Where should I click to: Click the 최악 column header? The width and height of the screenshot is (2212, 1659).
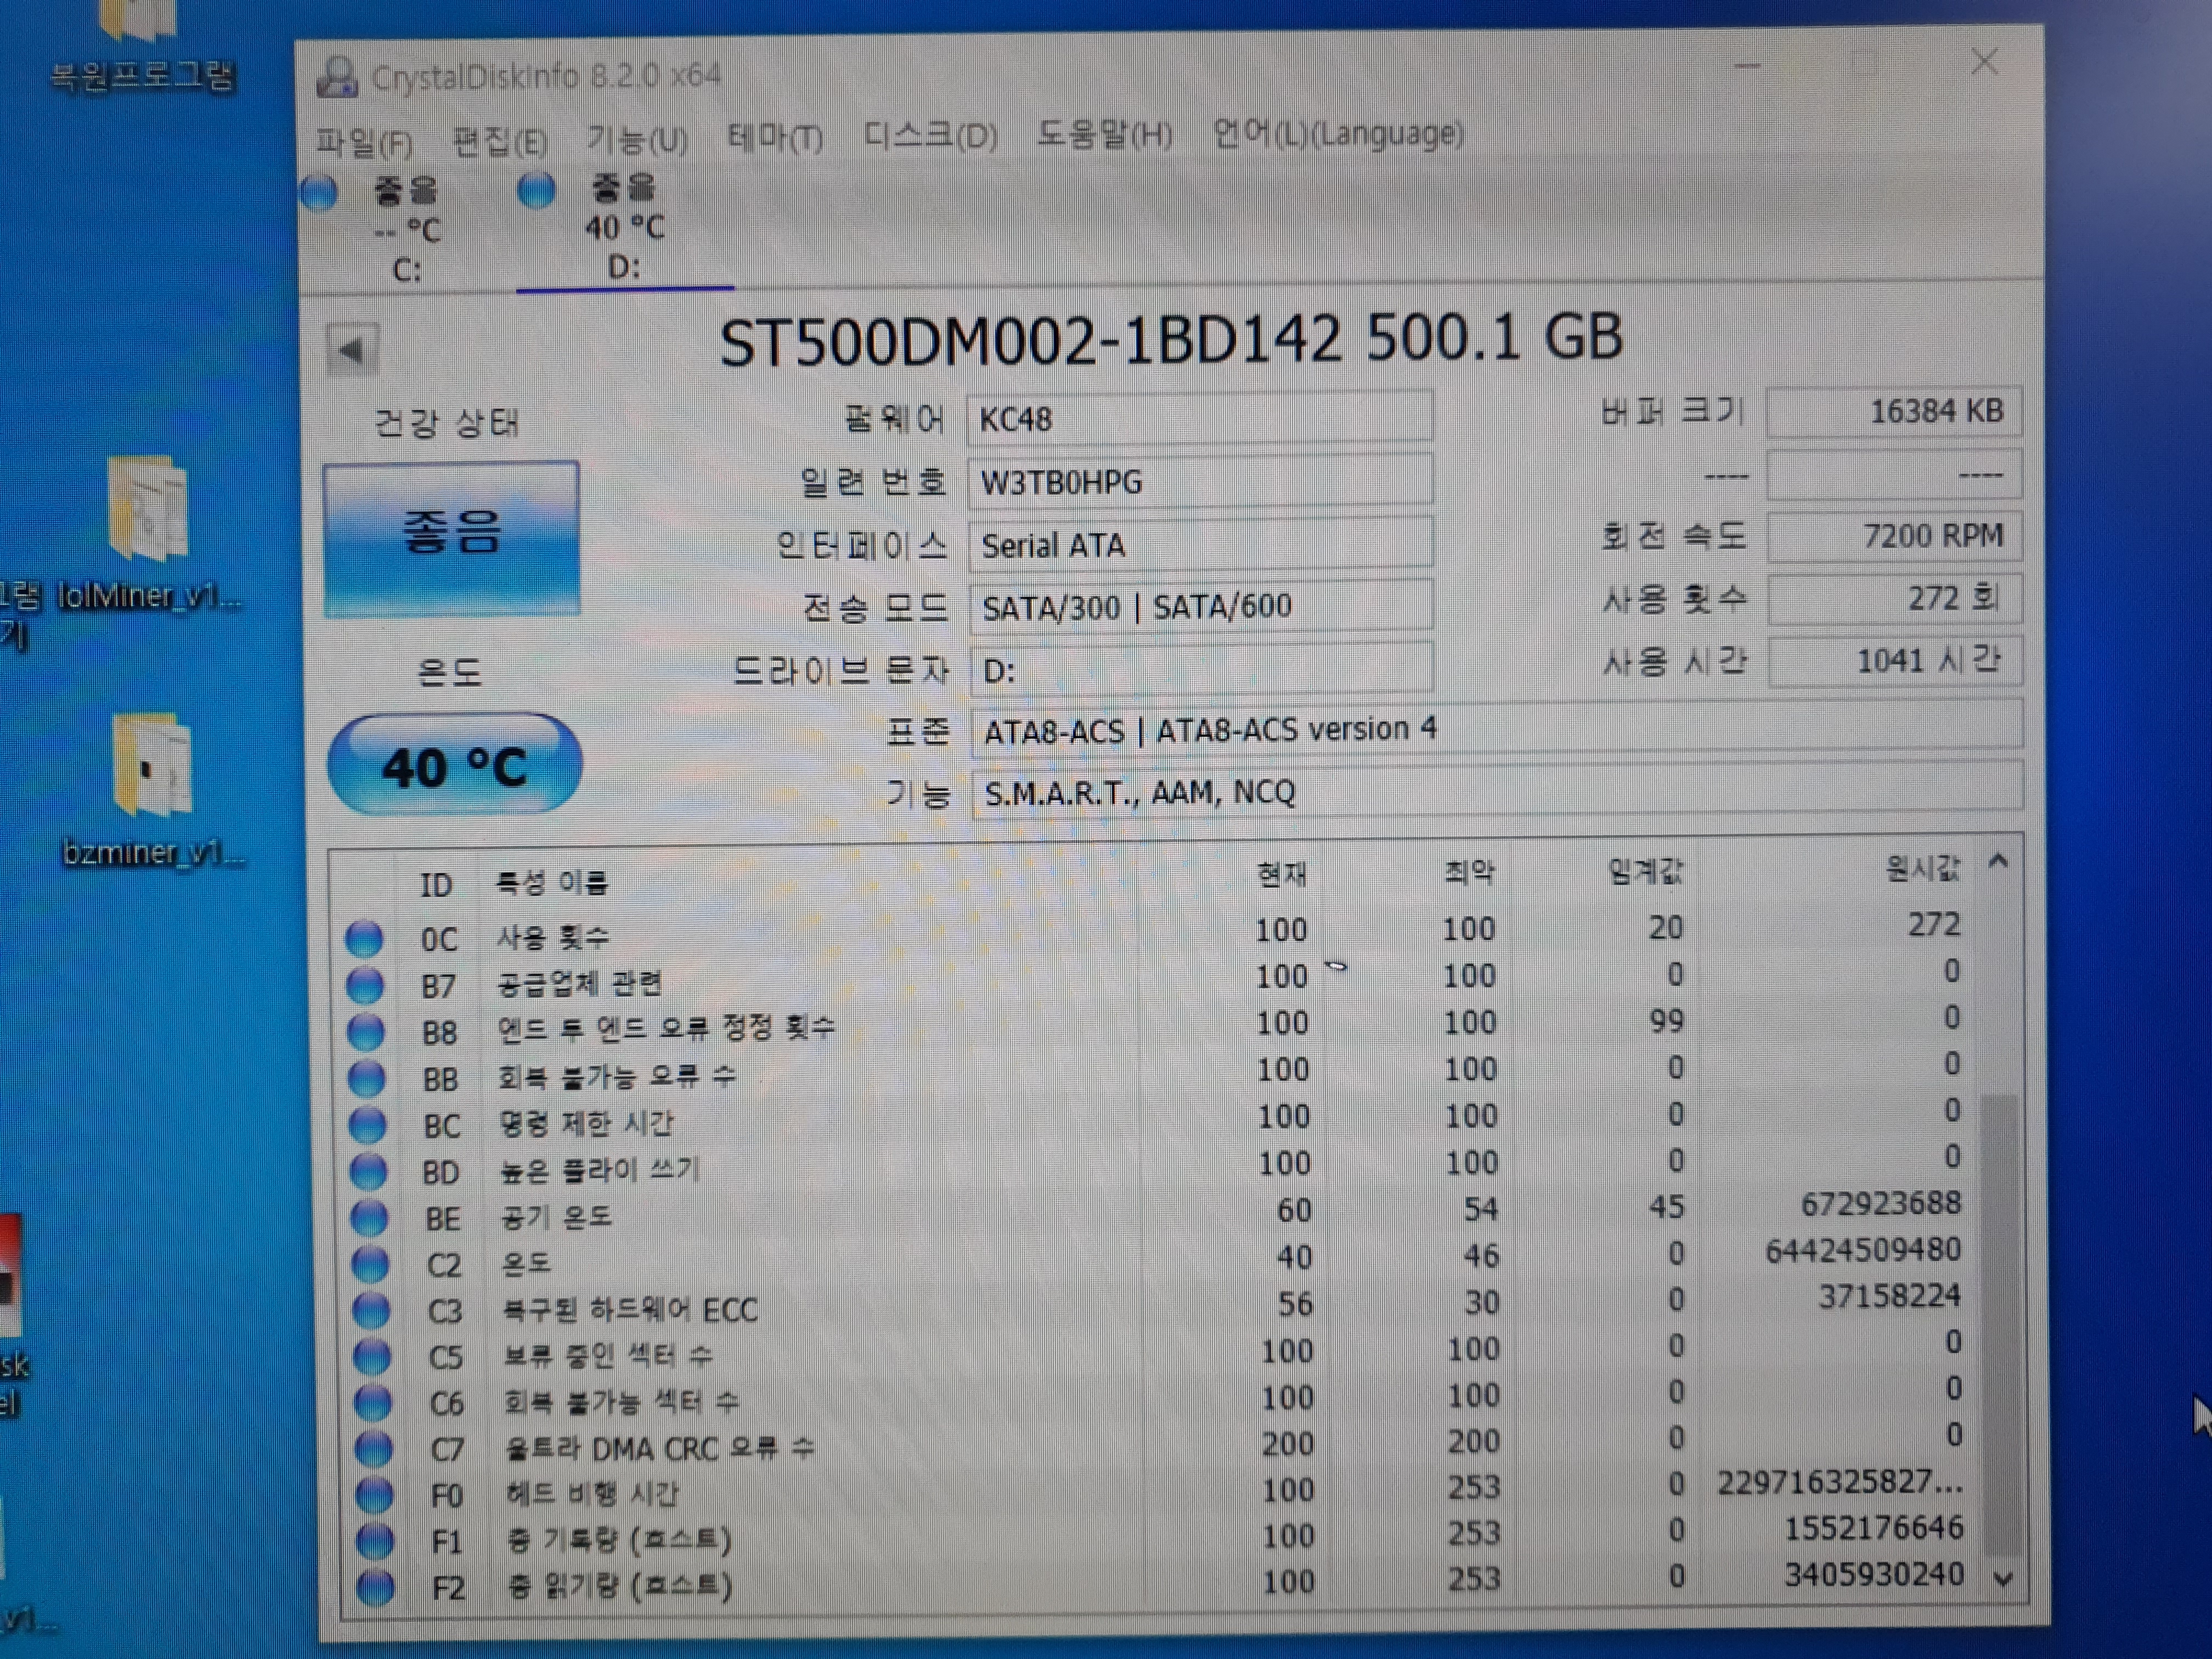point(1469,872)
